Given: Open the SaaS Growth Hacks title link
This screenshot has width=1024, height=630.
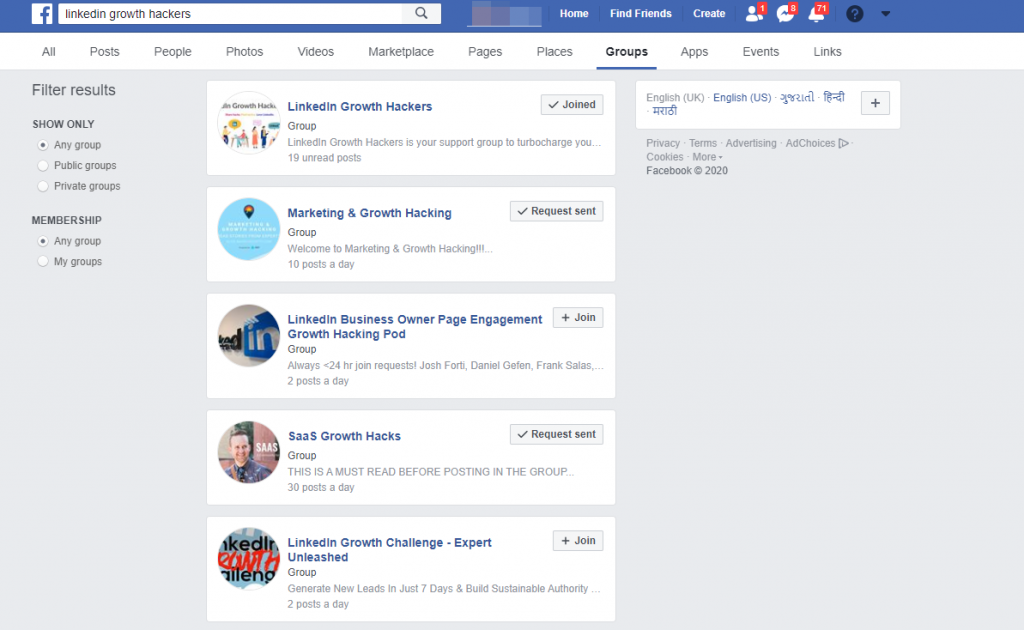Looking at the screenshot, I should coord(344,436).
